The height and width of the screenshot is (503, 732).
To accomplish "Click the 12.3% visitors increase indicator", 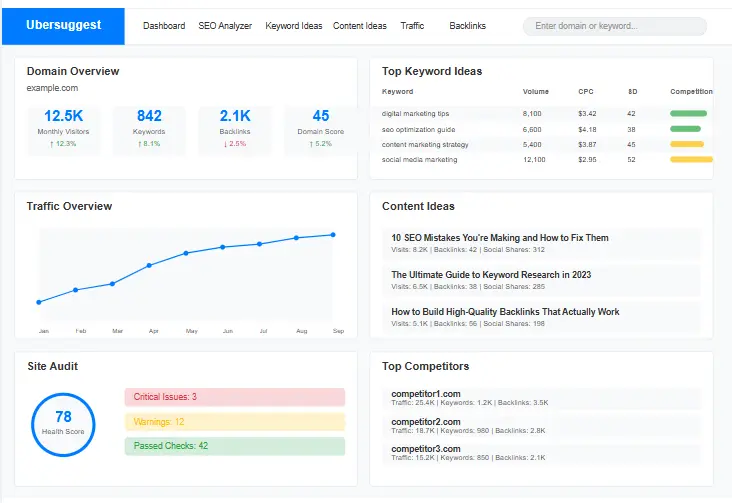I will click(x=63, y=144).
